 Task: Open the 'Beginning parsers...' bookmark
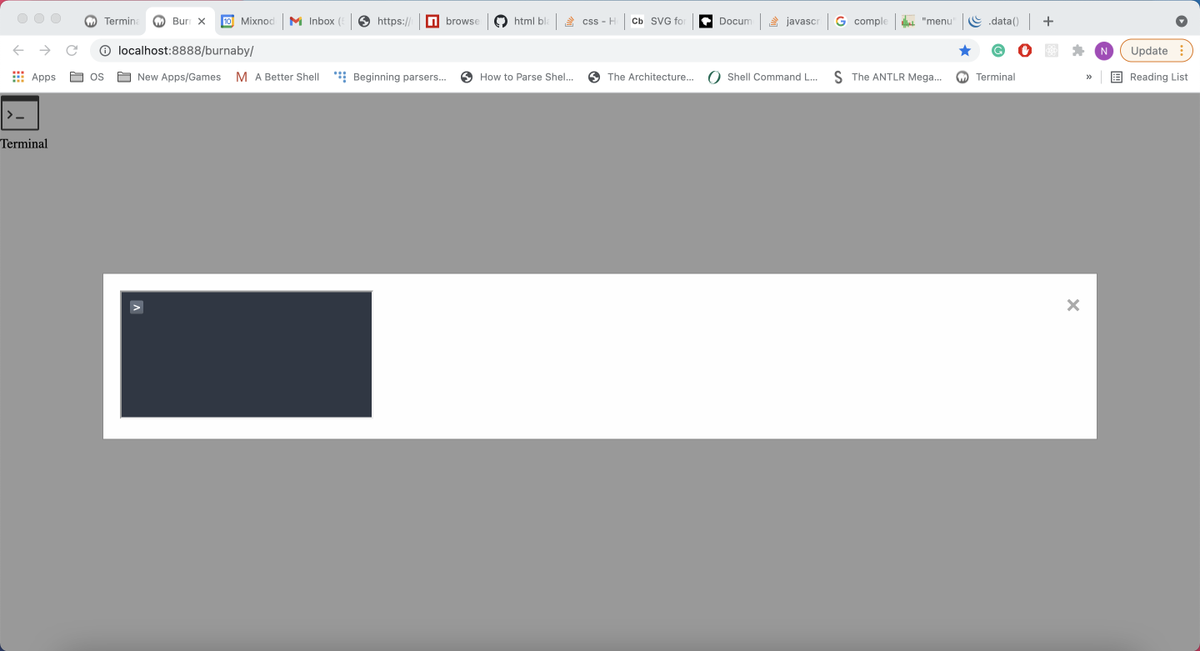point(390,77)
